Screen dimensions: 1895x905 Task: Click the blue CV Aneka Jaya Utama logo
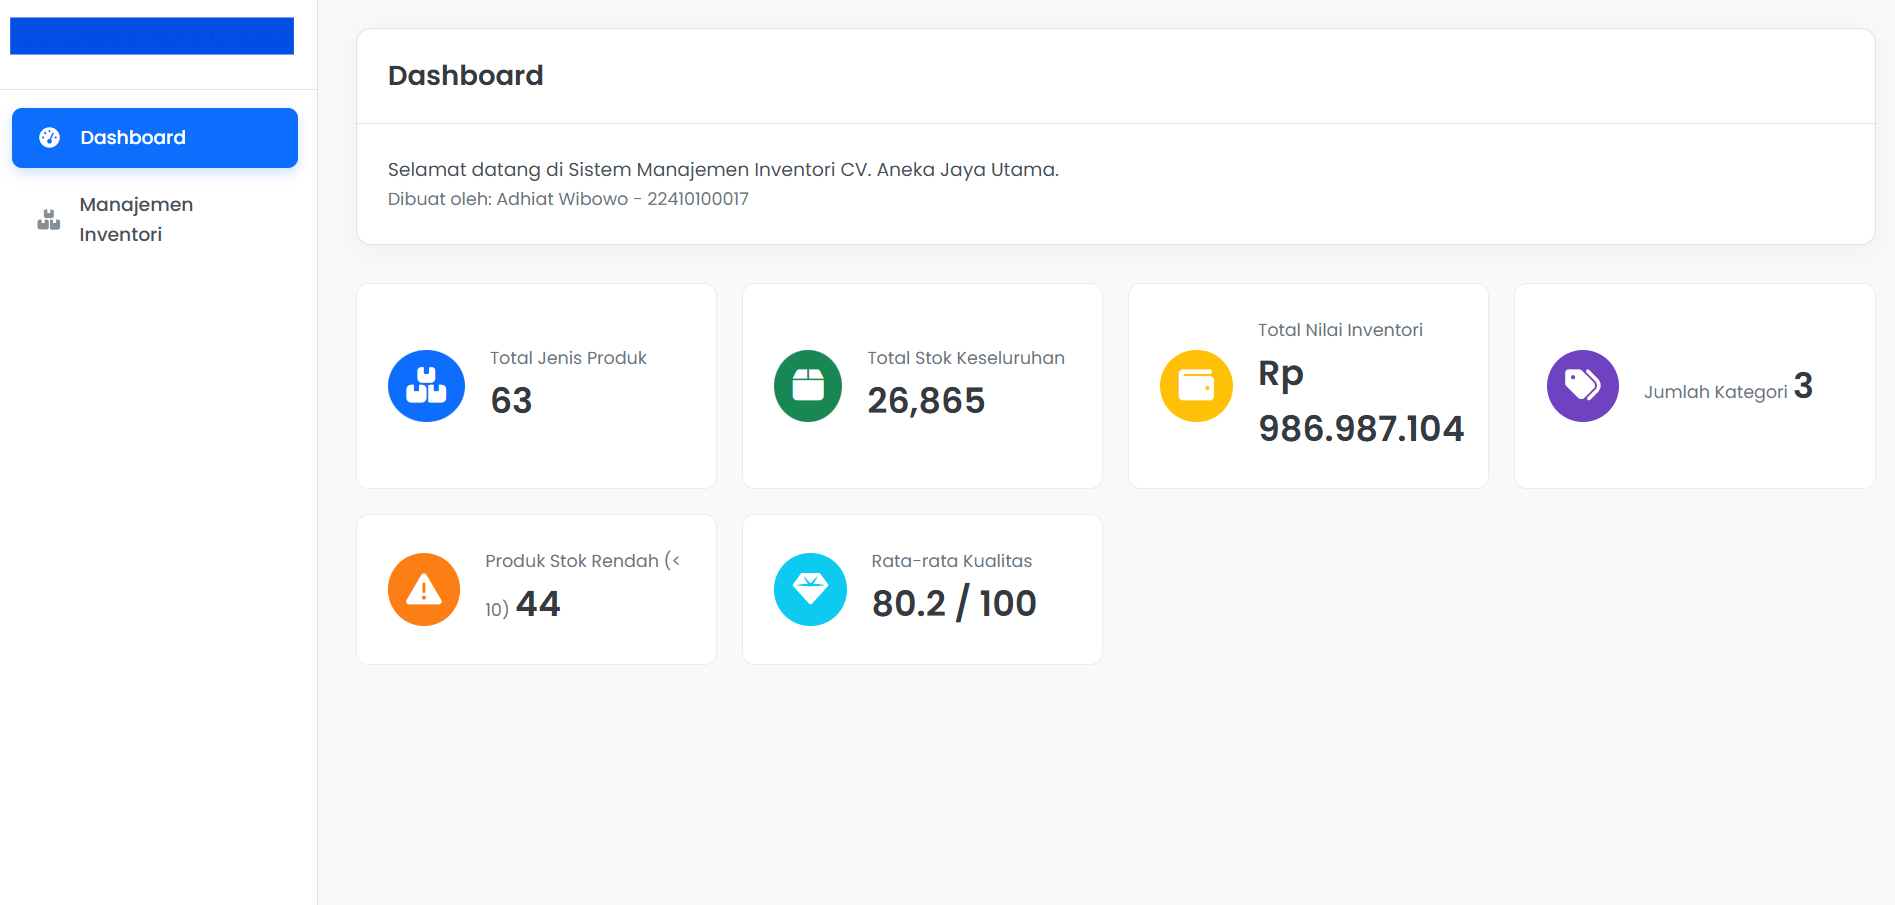click(x=152, y=35)
